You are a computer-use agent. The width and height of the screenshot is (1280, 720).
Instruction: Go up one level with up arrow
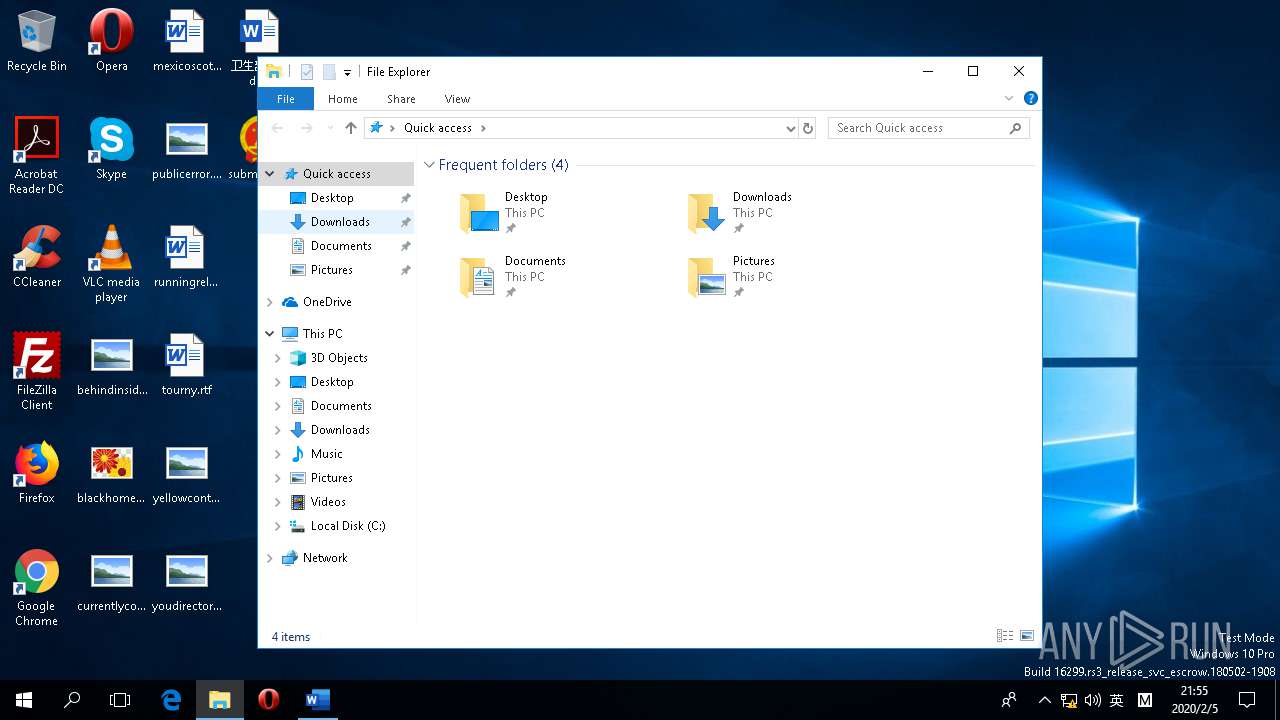tap(350, 128)
